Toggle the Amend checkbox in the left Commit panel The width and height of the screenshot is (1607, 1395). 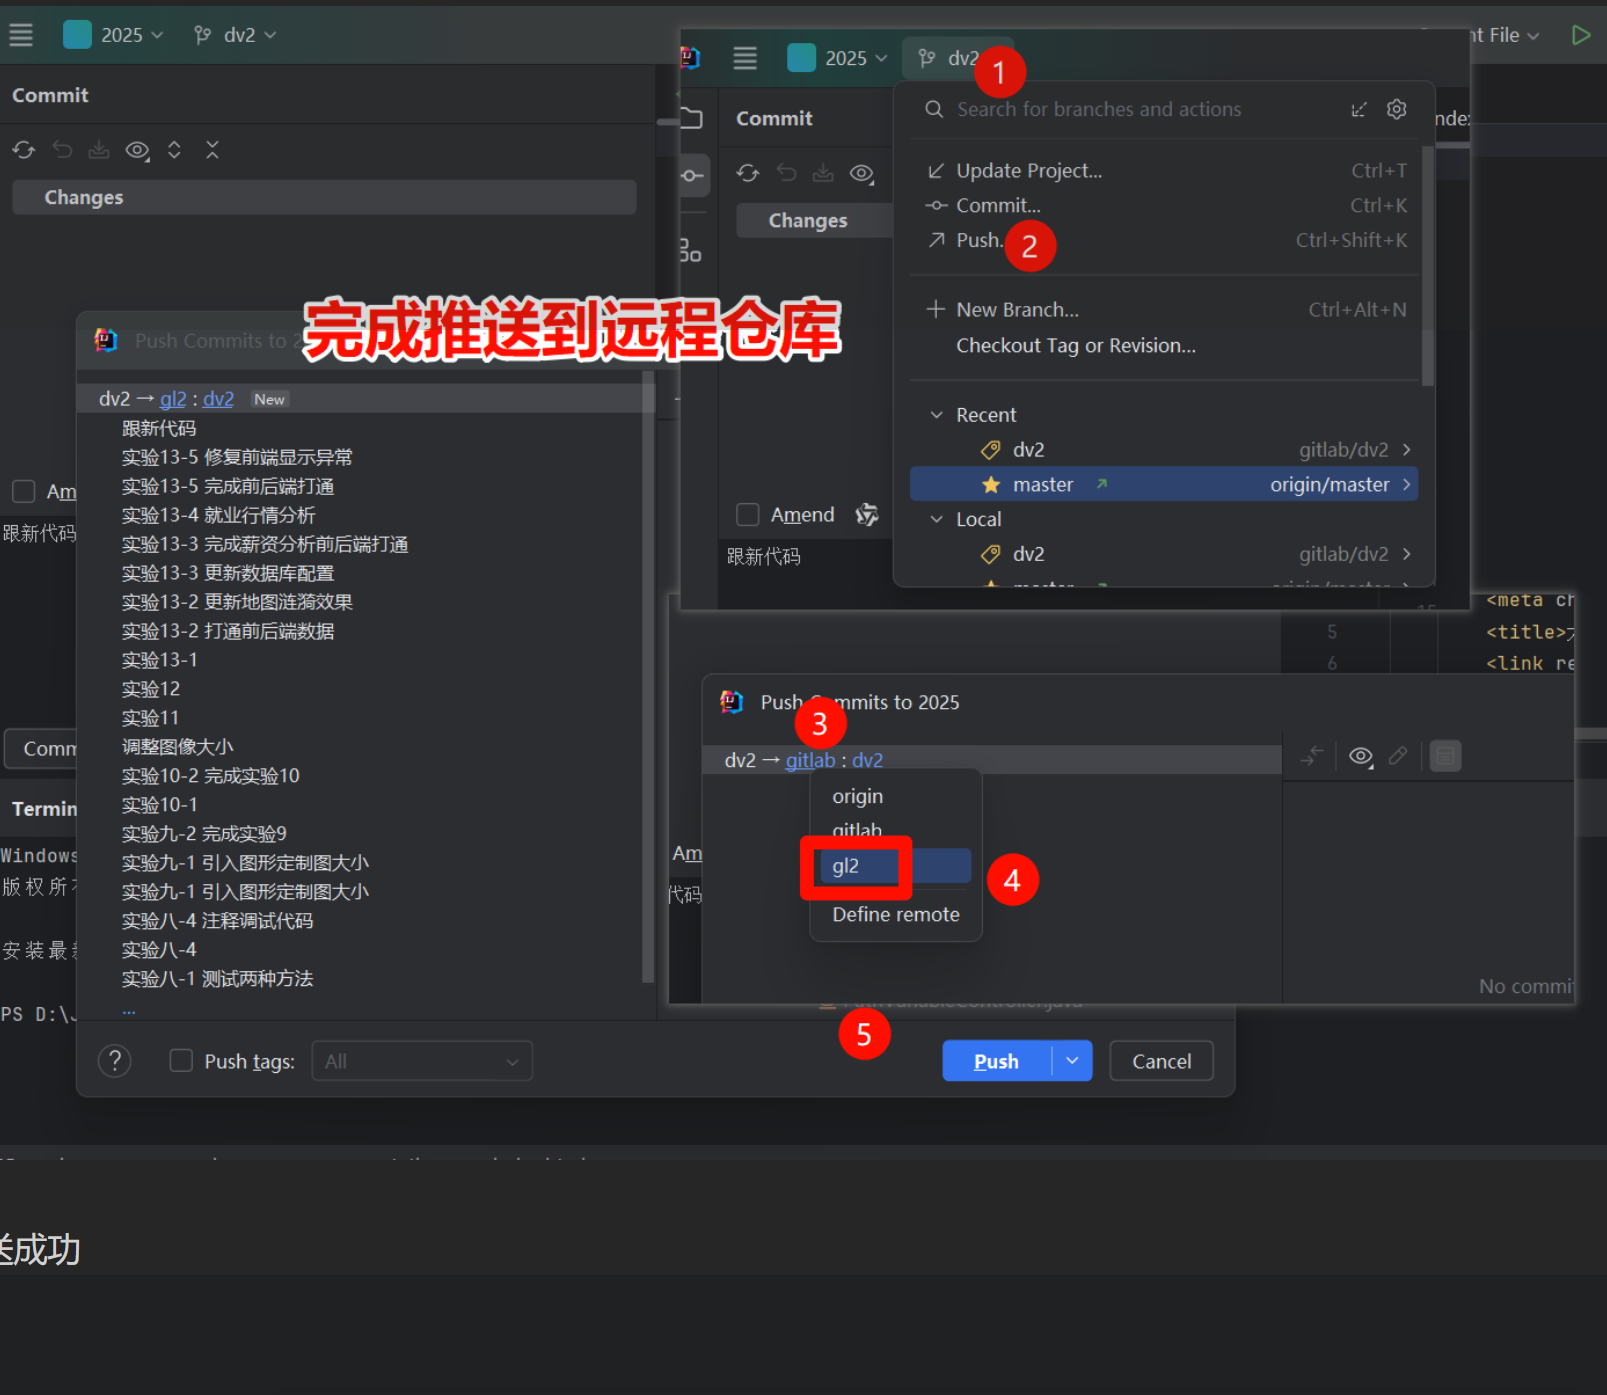[x=23, y=491]
